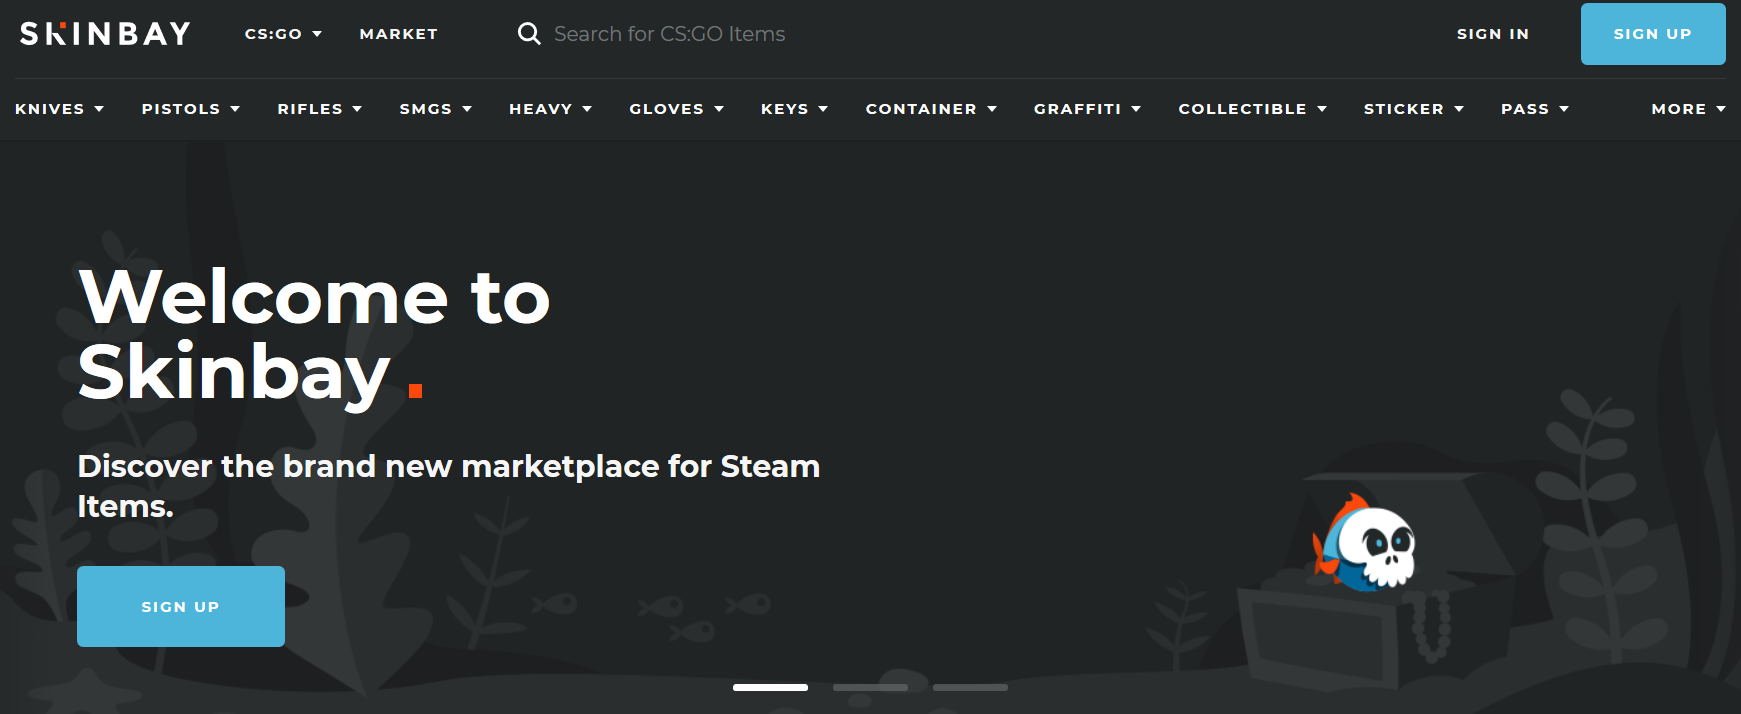Select the first carousel slide indicator
Viewport: 1741px width, 714px height.
770,687
